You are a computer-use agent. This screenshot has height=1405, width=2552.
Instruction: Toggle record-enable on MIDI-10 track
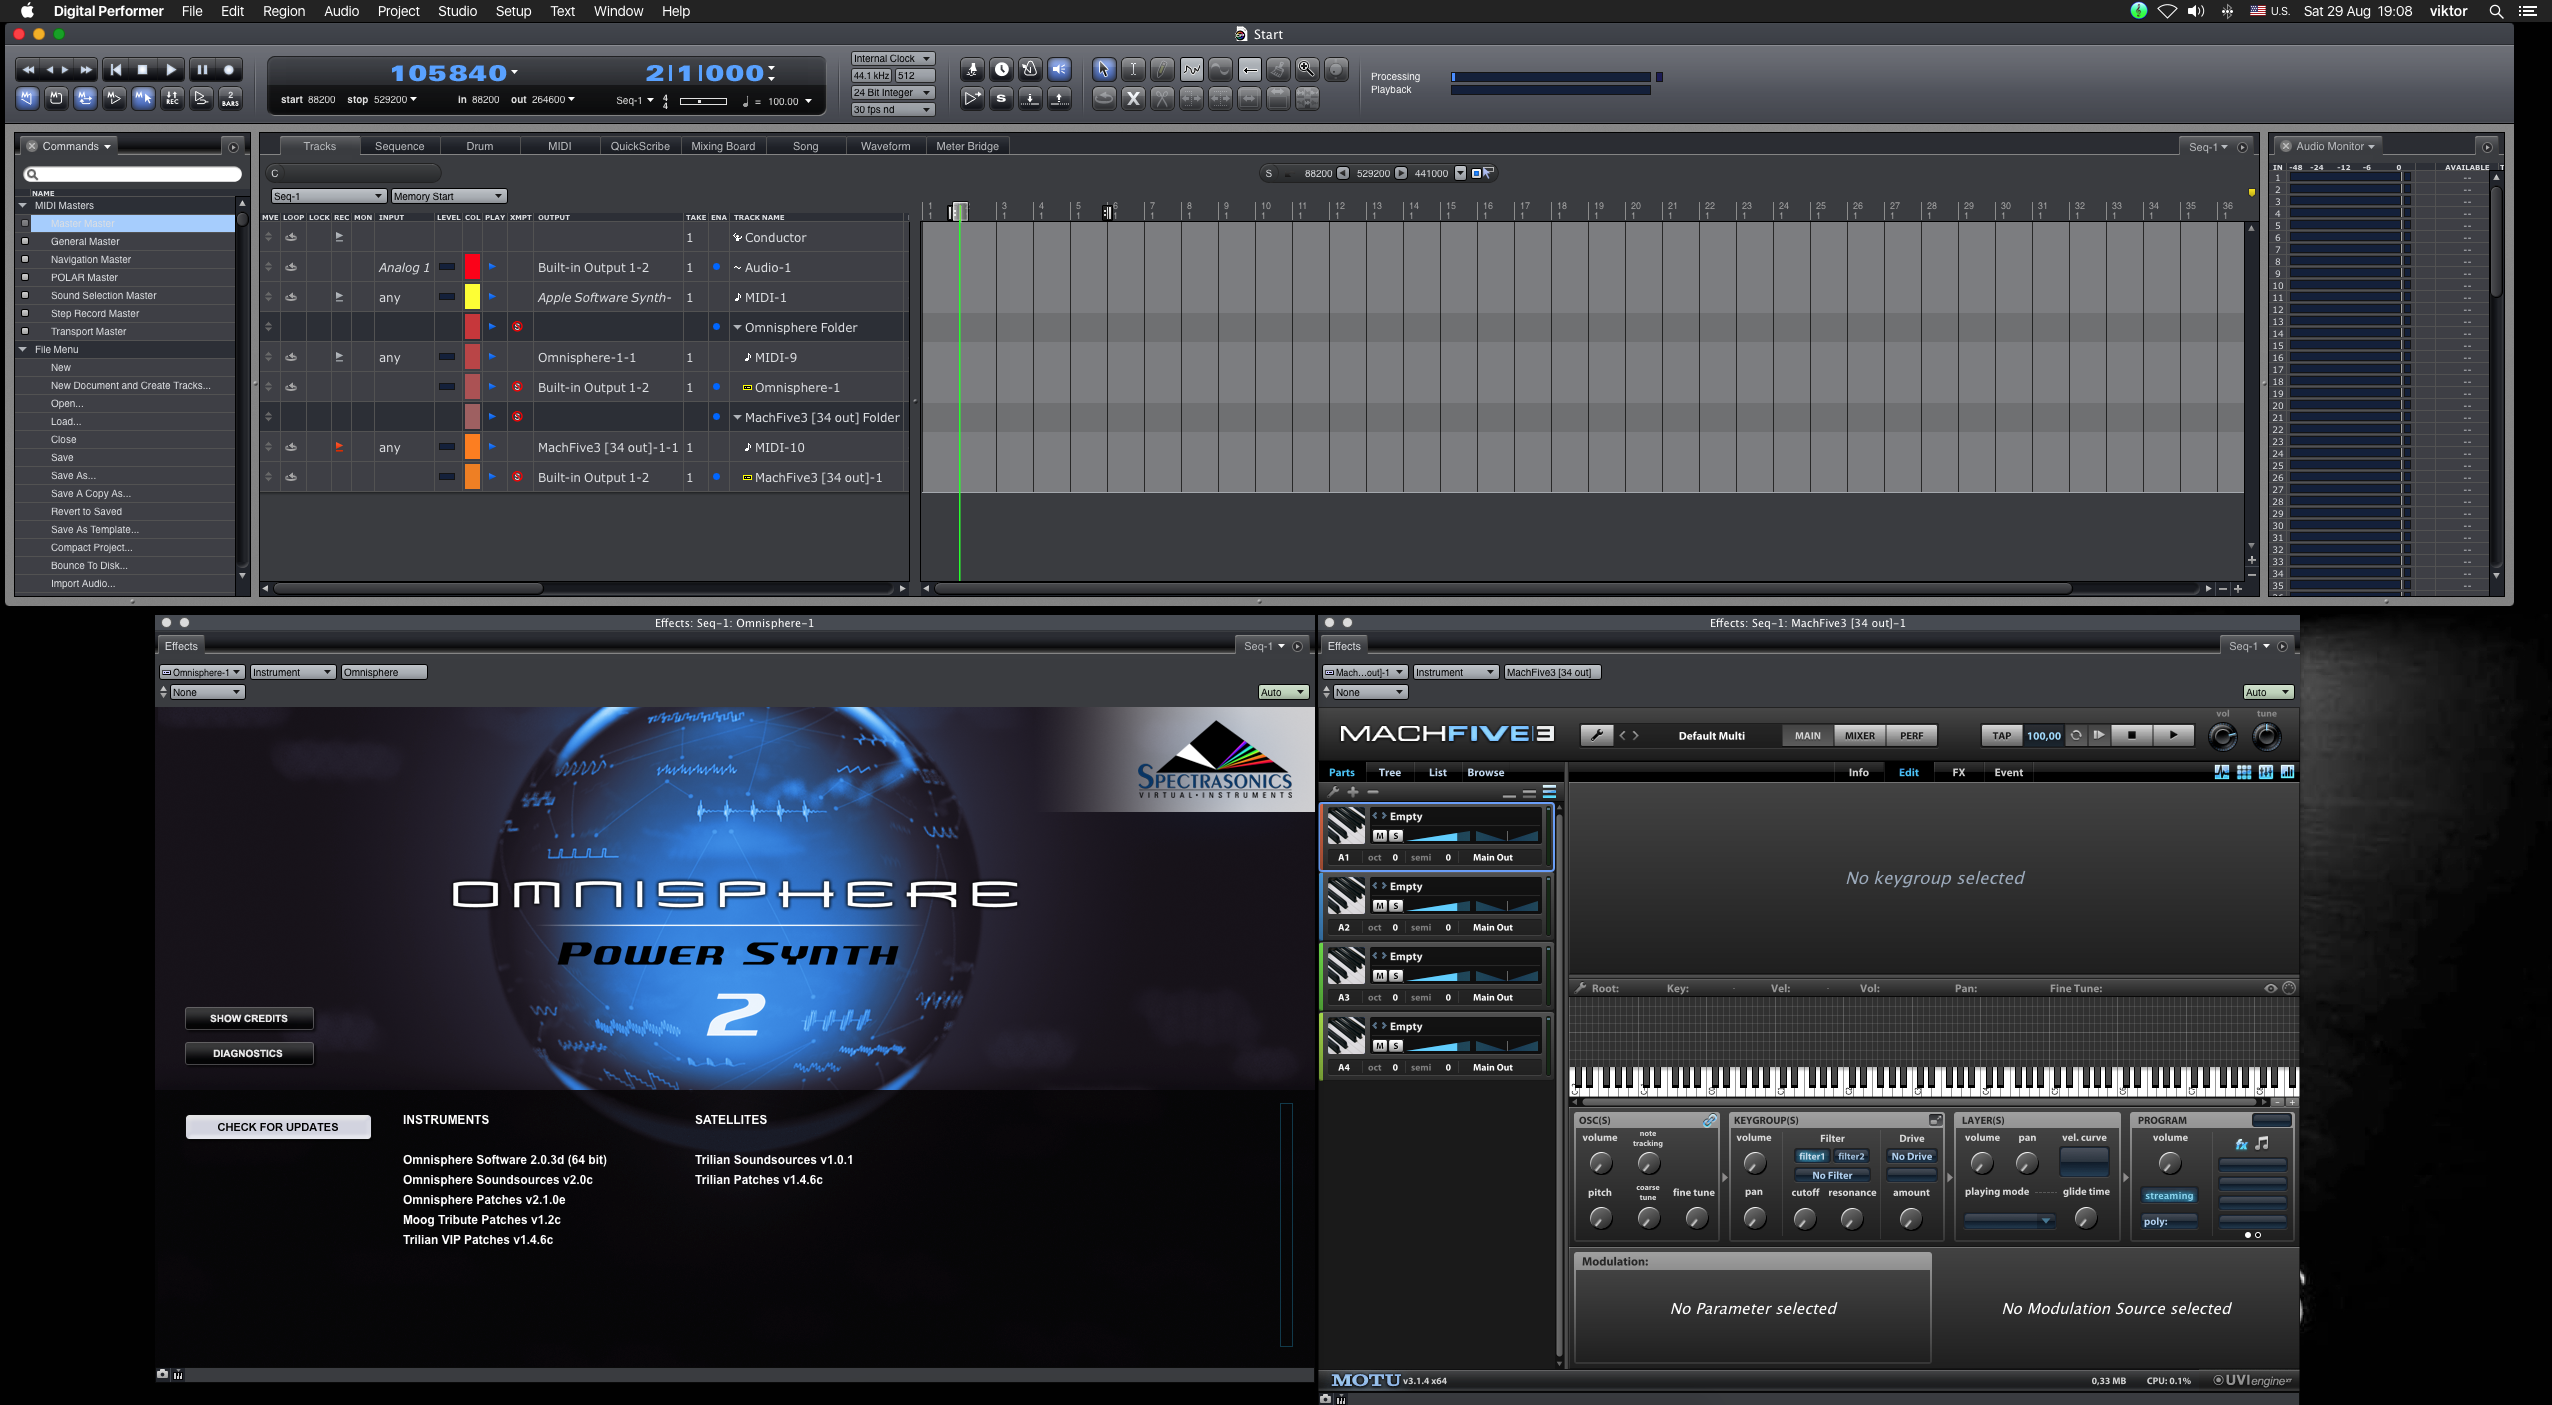(x=339, y=447)
